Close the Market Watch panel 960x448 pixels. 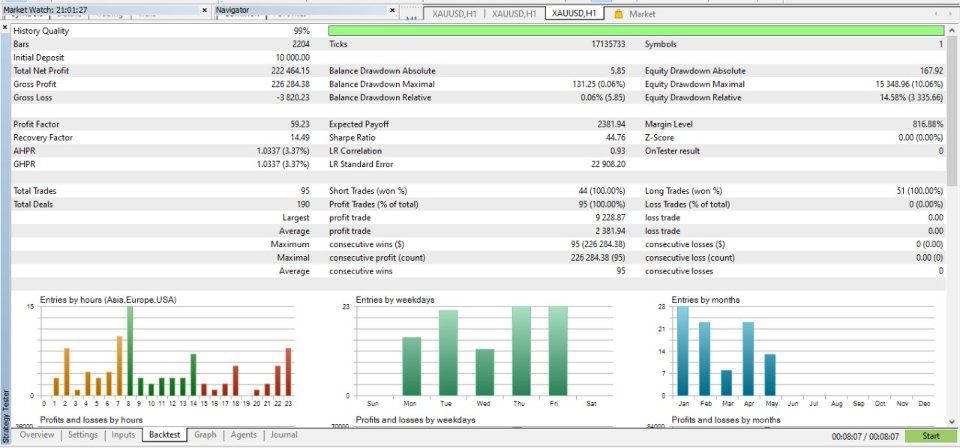(x=204, y=10)
